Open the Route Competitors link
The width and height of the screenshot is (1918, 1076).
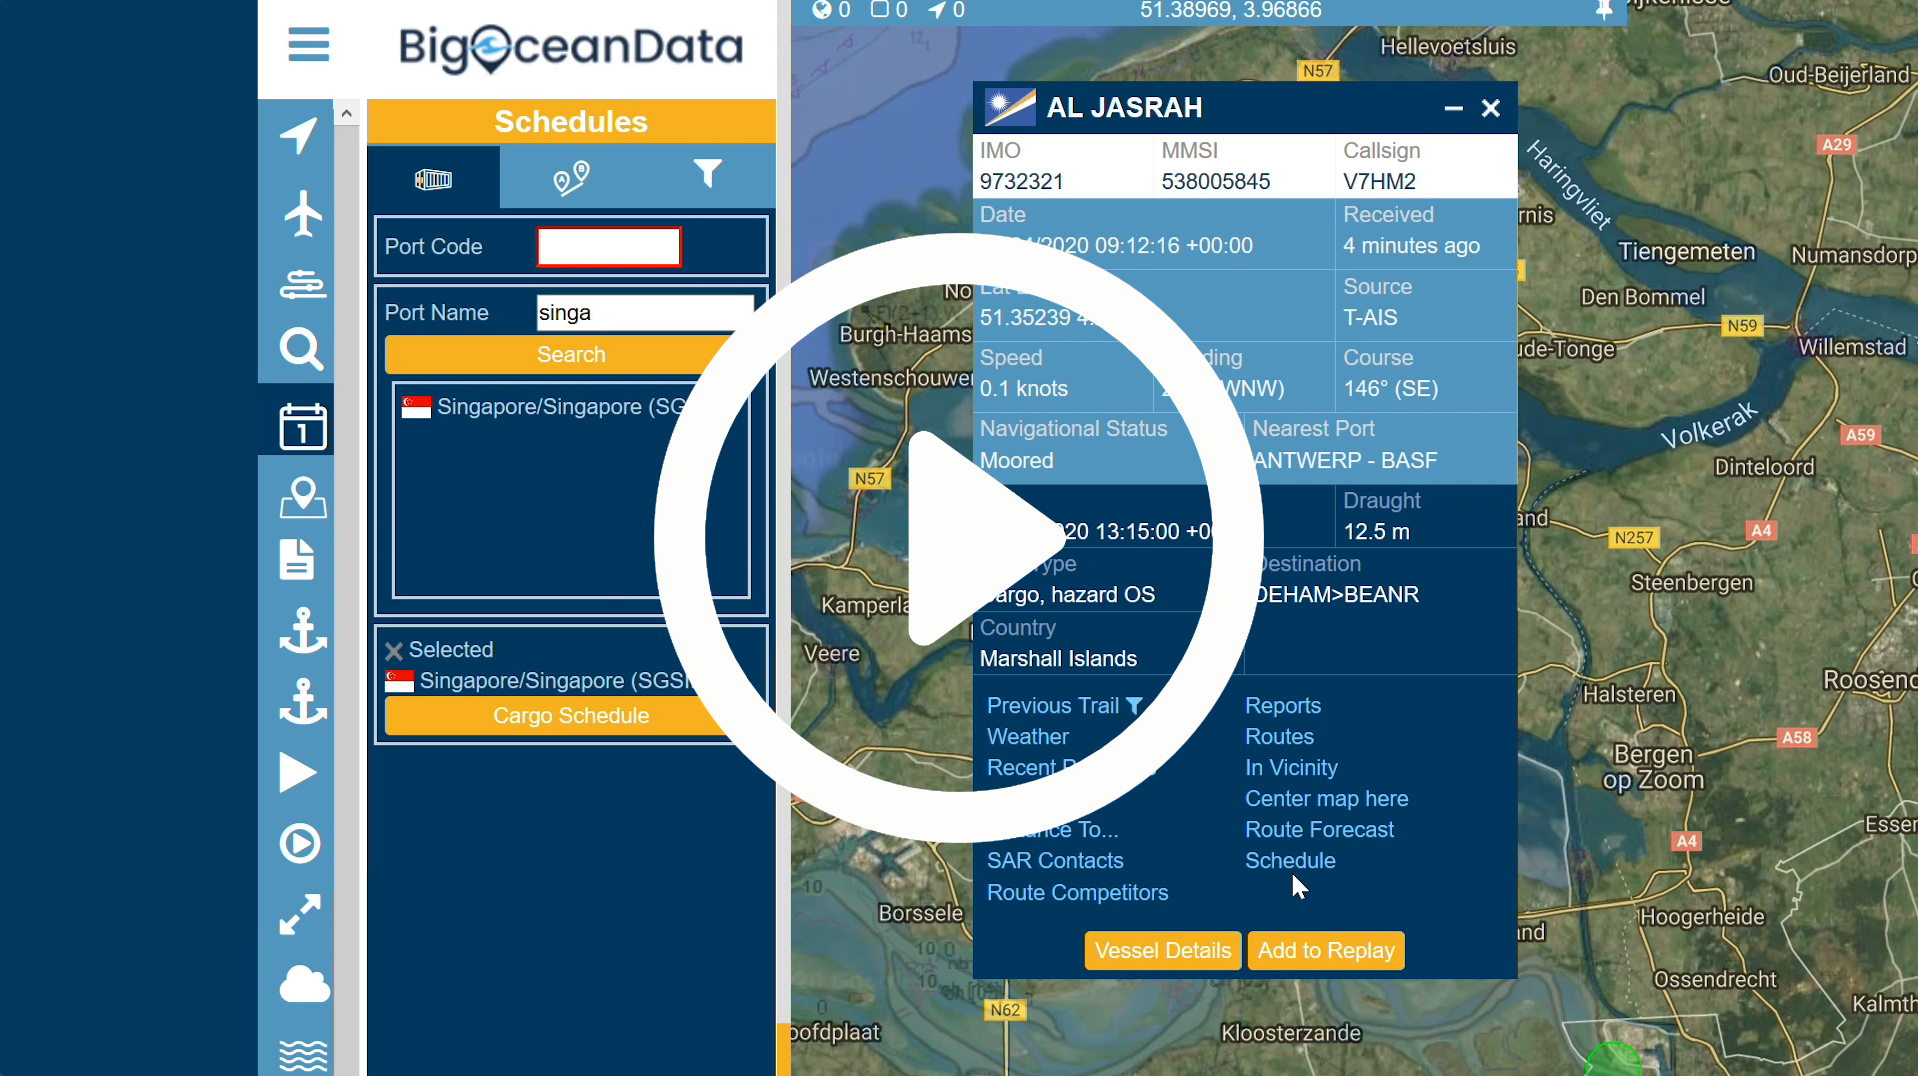click(x=1077, y=893)
